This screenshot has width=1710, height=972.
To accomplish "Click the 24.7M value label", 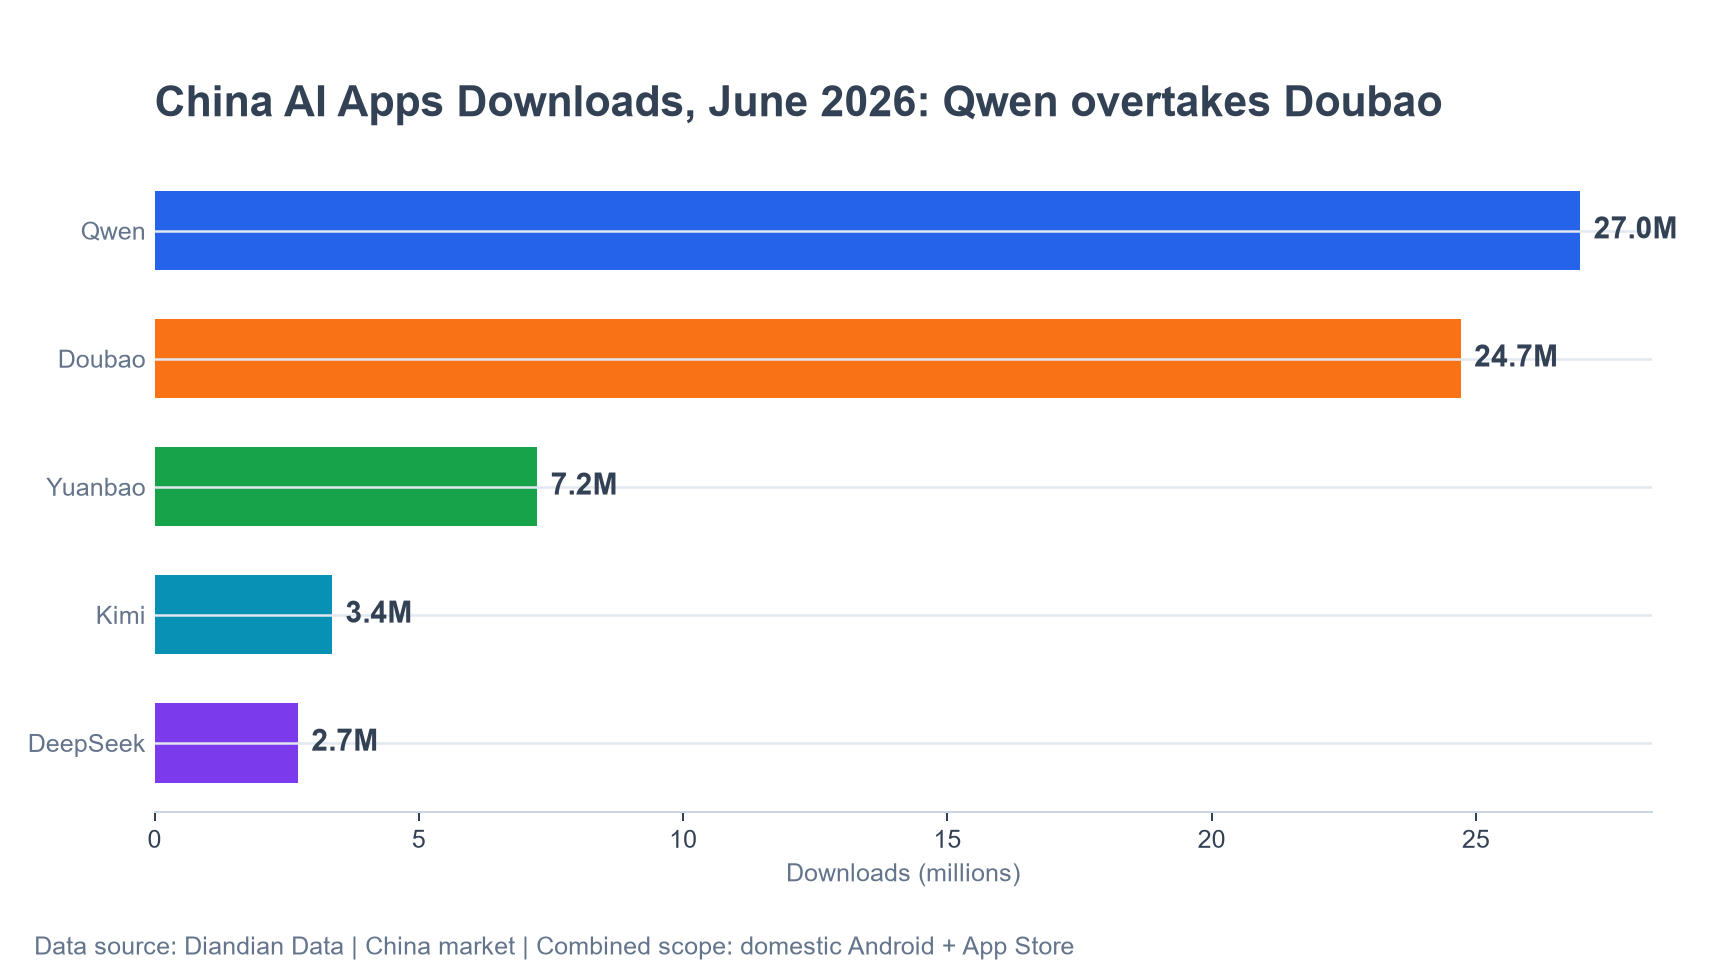I will (1516, 356).
